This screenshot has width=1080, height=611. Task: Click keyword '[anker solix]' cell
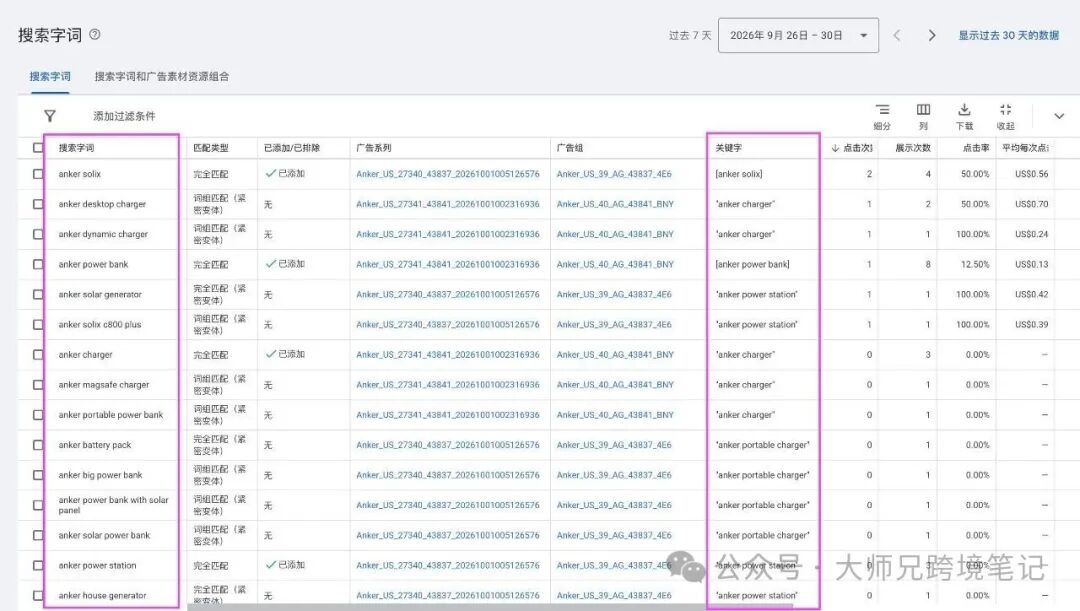tap(739, 174)
